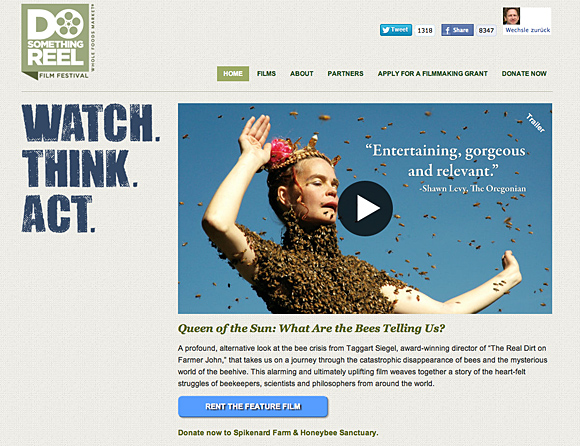Click the user profile photo thumbnail

512,16
